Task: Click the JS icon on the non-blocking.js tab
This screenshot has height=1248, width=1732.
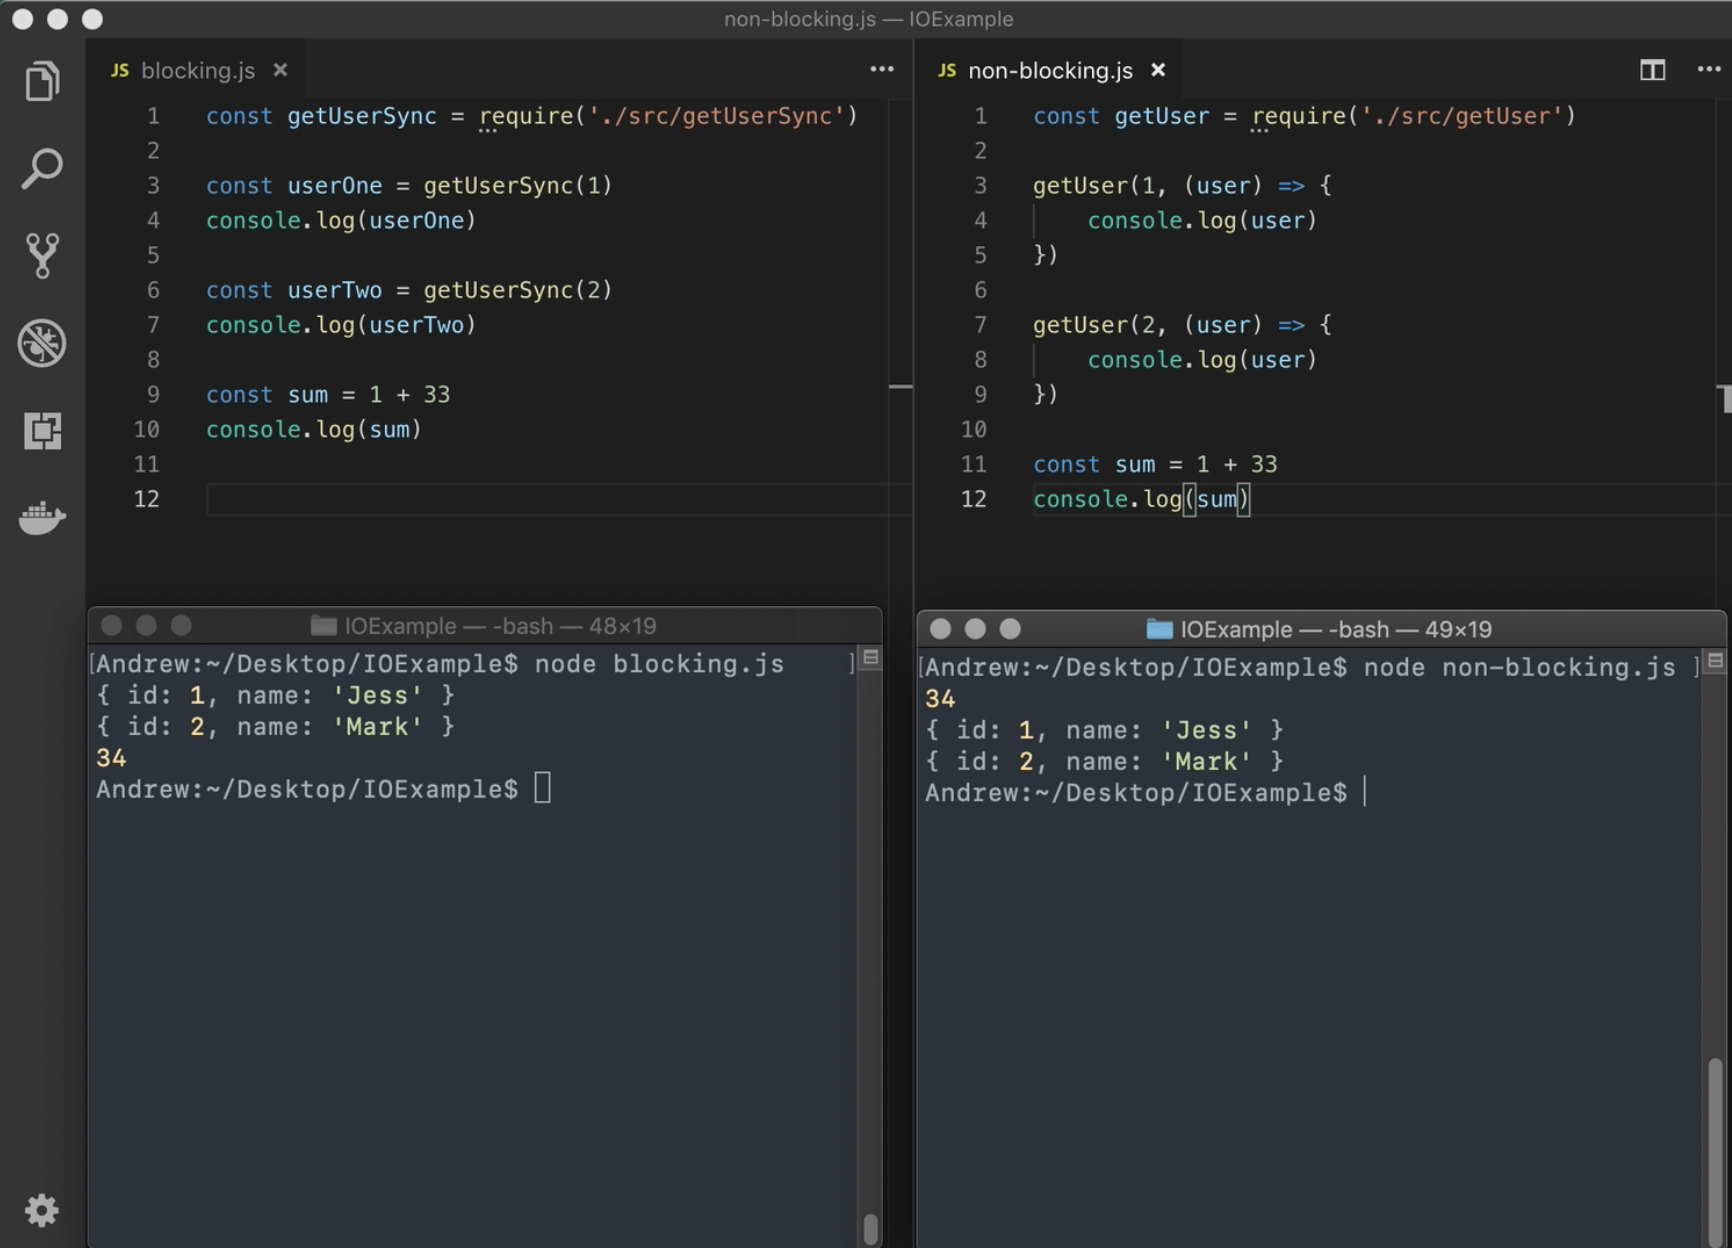Action: click(x=945, y=70)
